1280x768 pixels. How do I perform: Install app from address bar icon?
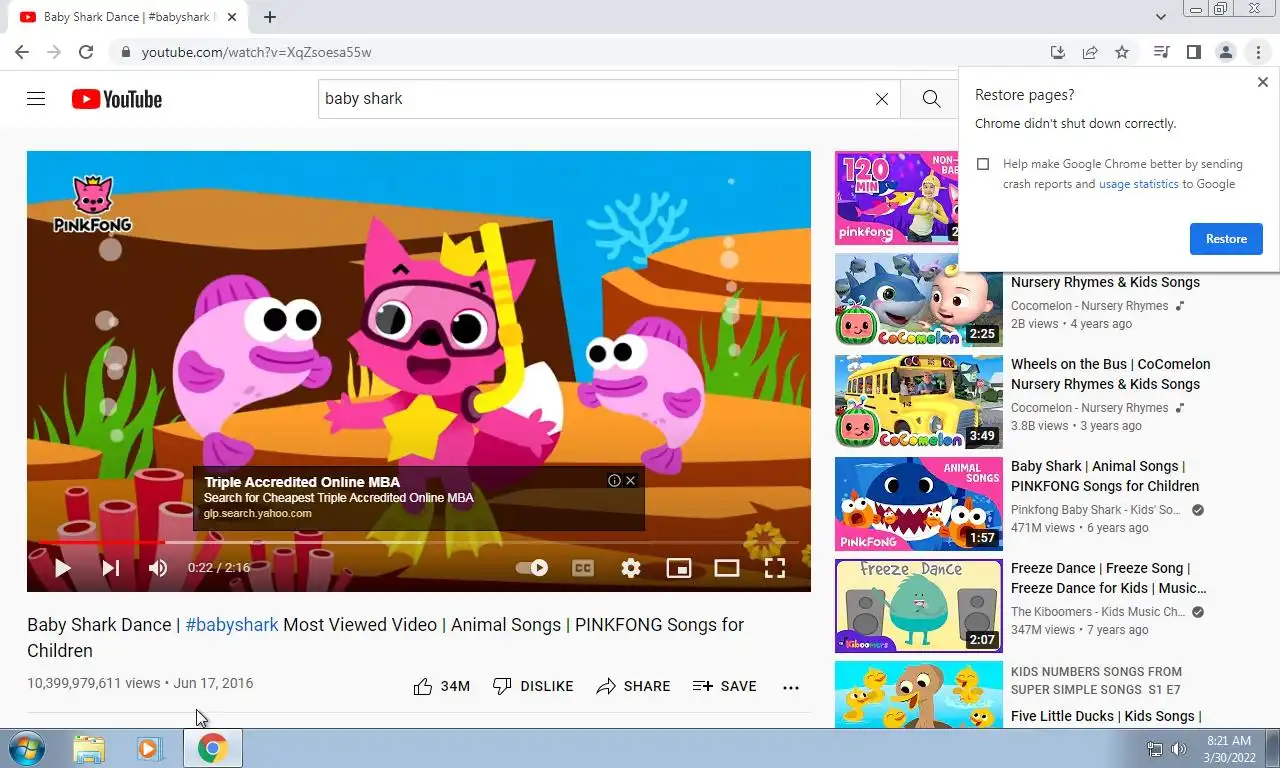1058,52
